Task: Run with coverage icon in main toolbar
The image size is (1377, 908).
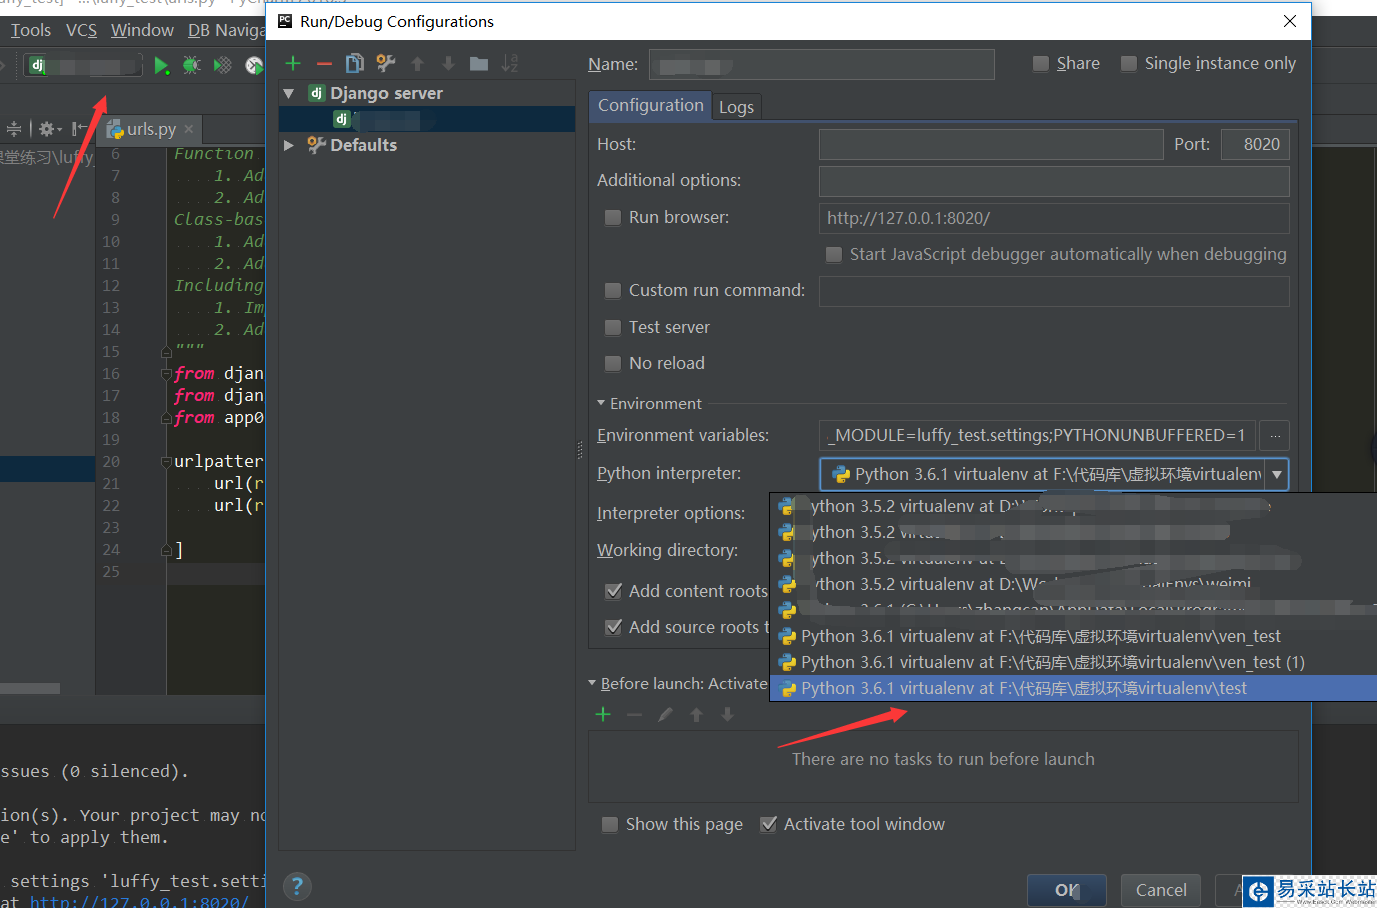Action: 222,66
